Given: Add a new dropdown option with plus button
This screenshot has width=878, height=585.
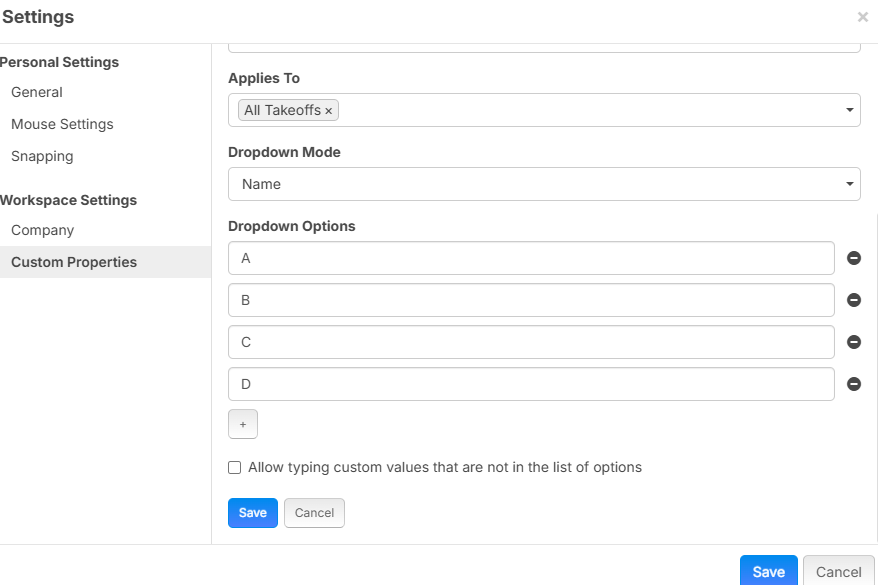Looking at the screenshot, I should pyautogui.click(x=243, y=424).
